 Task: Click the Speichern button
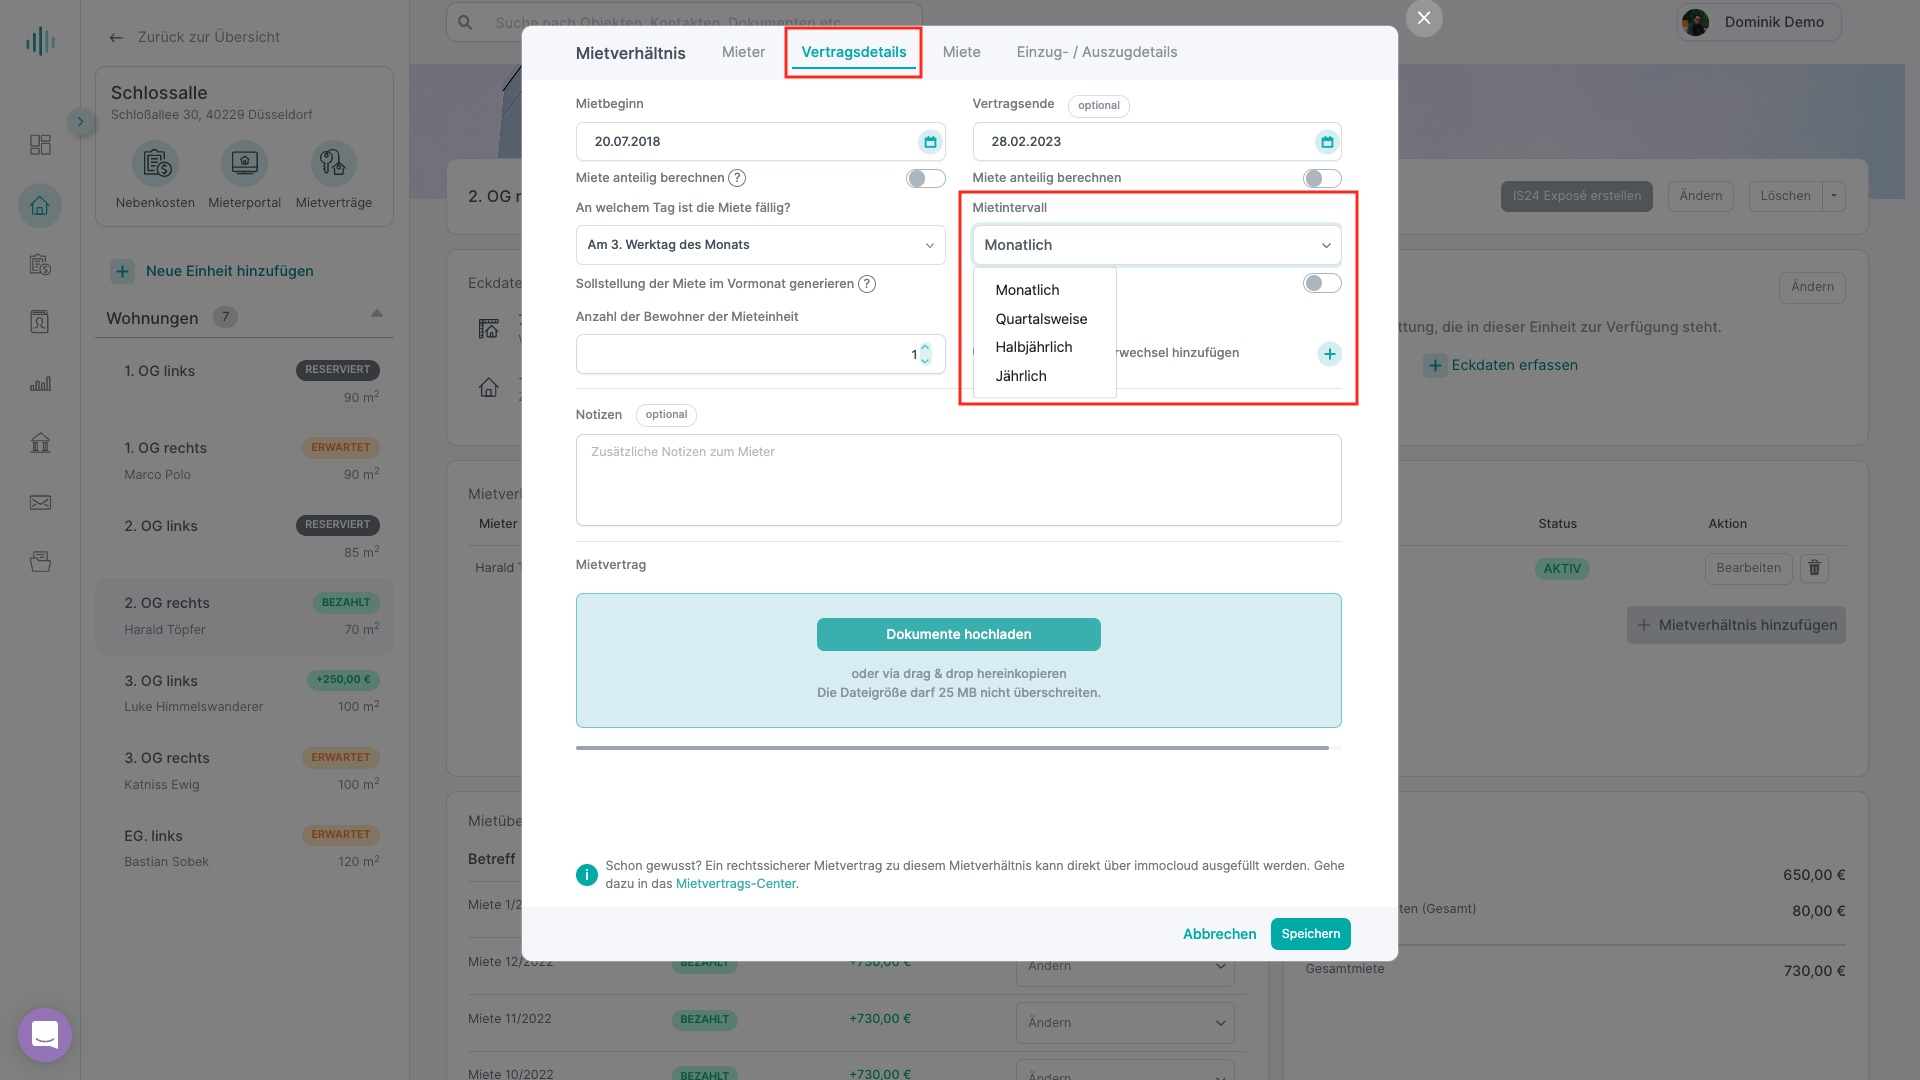1310,934
